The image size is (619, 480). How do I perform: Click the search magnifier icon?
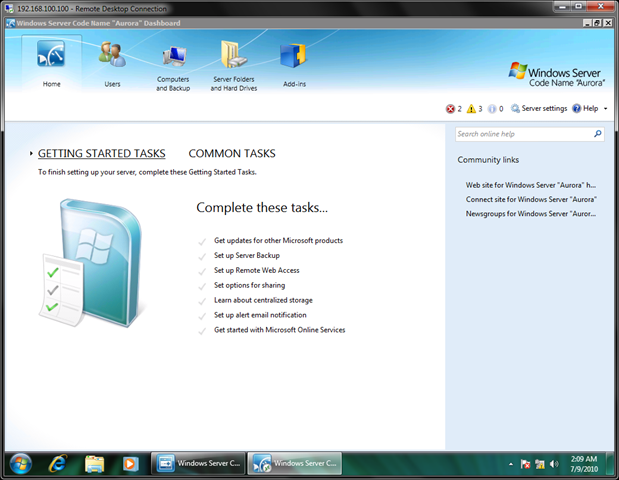pos(598,134)
